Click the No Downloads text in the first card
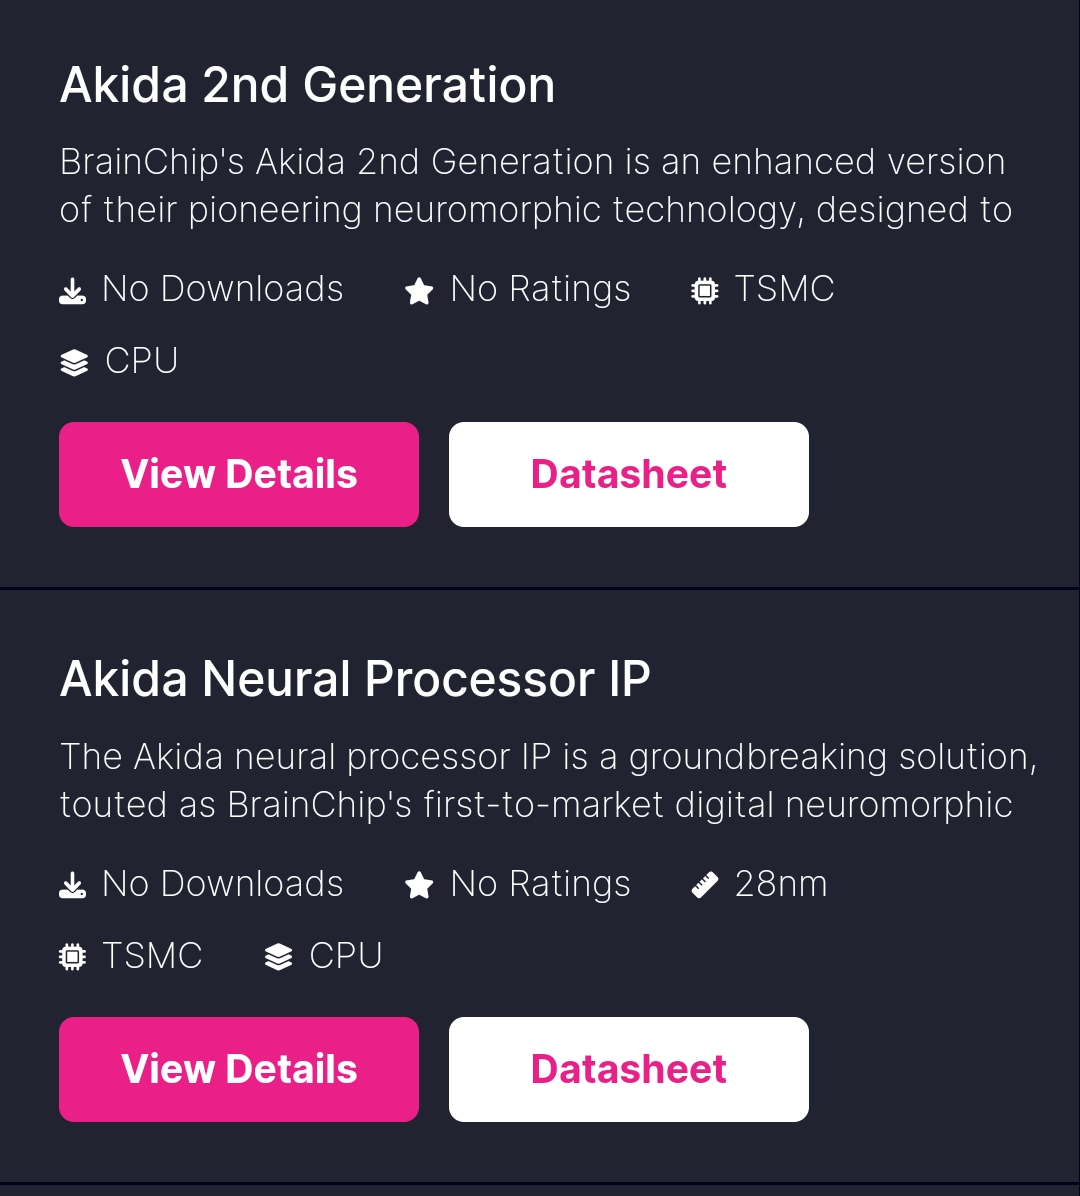The image size is (1080, 1196). [223, 289]
